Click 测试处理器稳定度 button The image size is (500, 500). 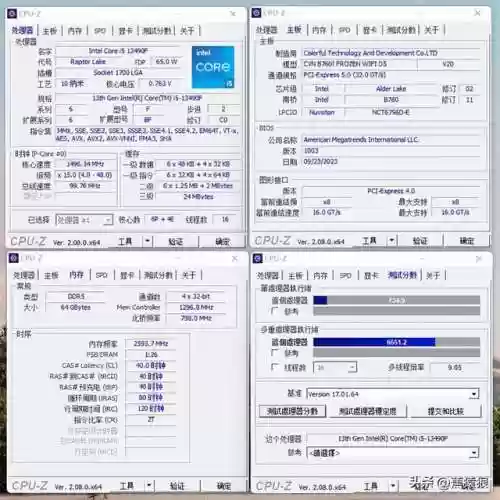coord(368,411)
